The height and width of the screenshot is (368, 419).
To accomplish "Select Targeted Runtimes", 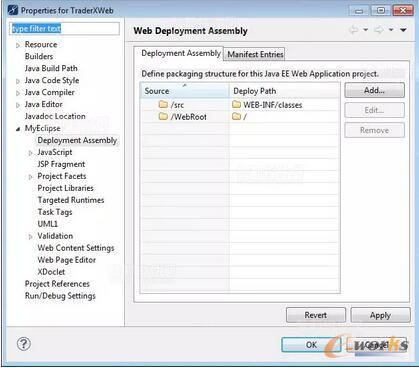I will click(x=71, y=200).
